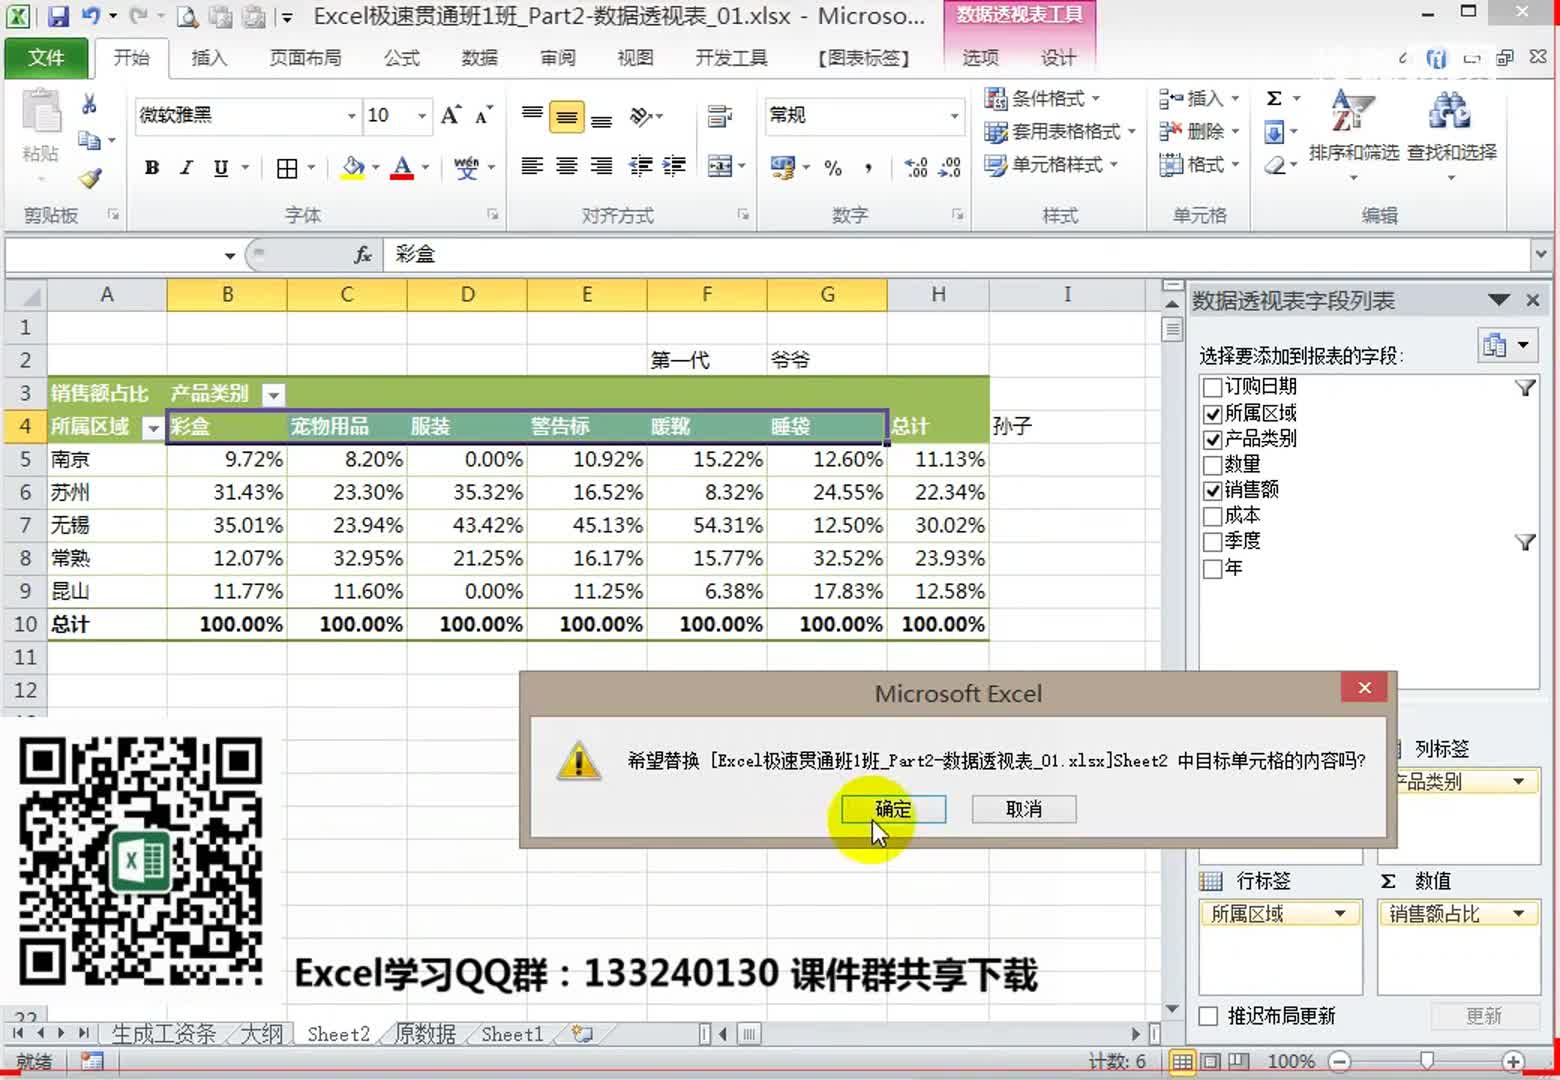Toggle Bold formatting
Screen dimensions: 1560x1080
pyautogui.click(x=152, y=168)
